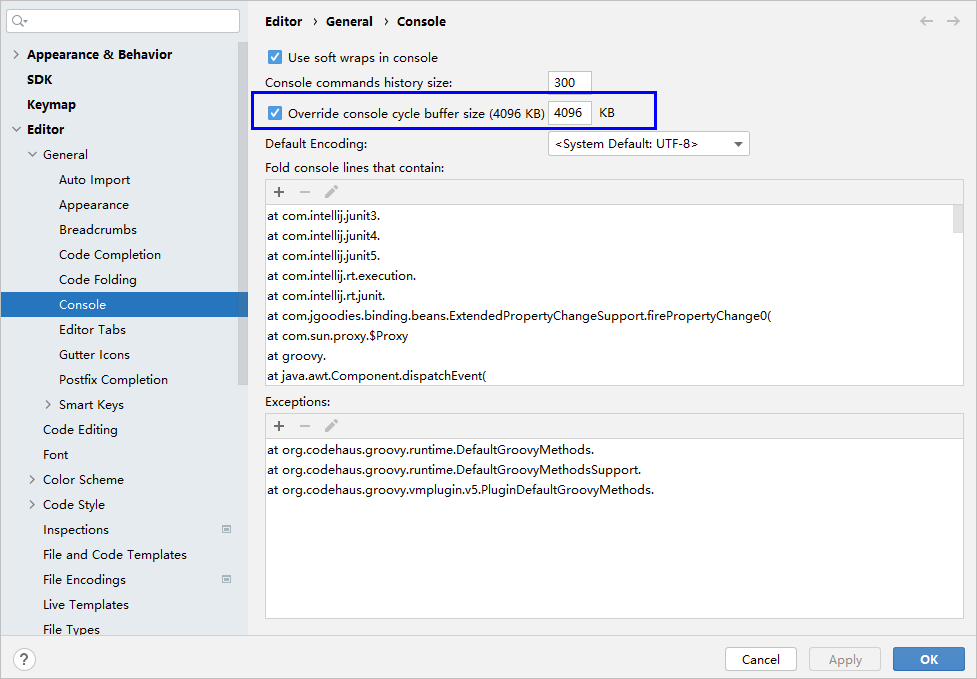Open the Default Encoding dropdown
The height and width of the screenshot is (679, 977).
pyautogui.click(x=648, y=144)
